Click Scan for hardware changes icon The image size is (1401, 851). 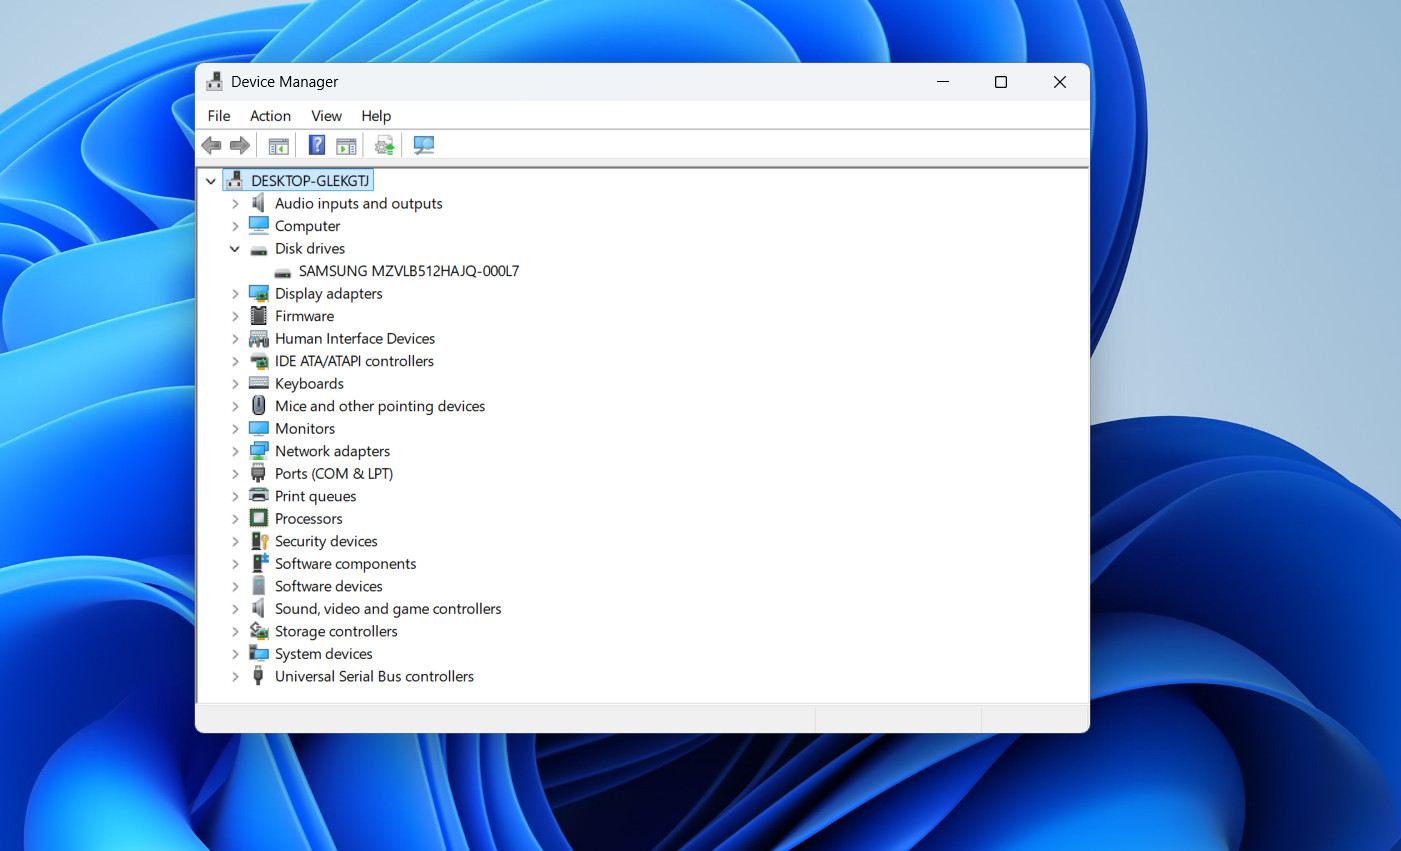[424, 146]
